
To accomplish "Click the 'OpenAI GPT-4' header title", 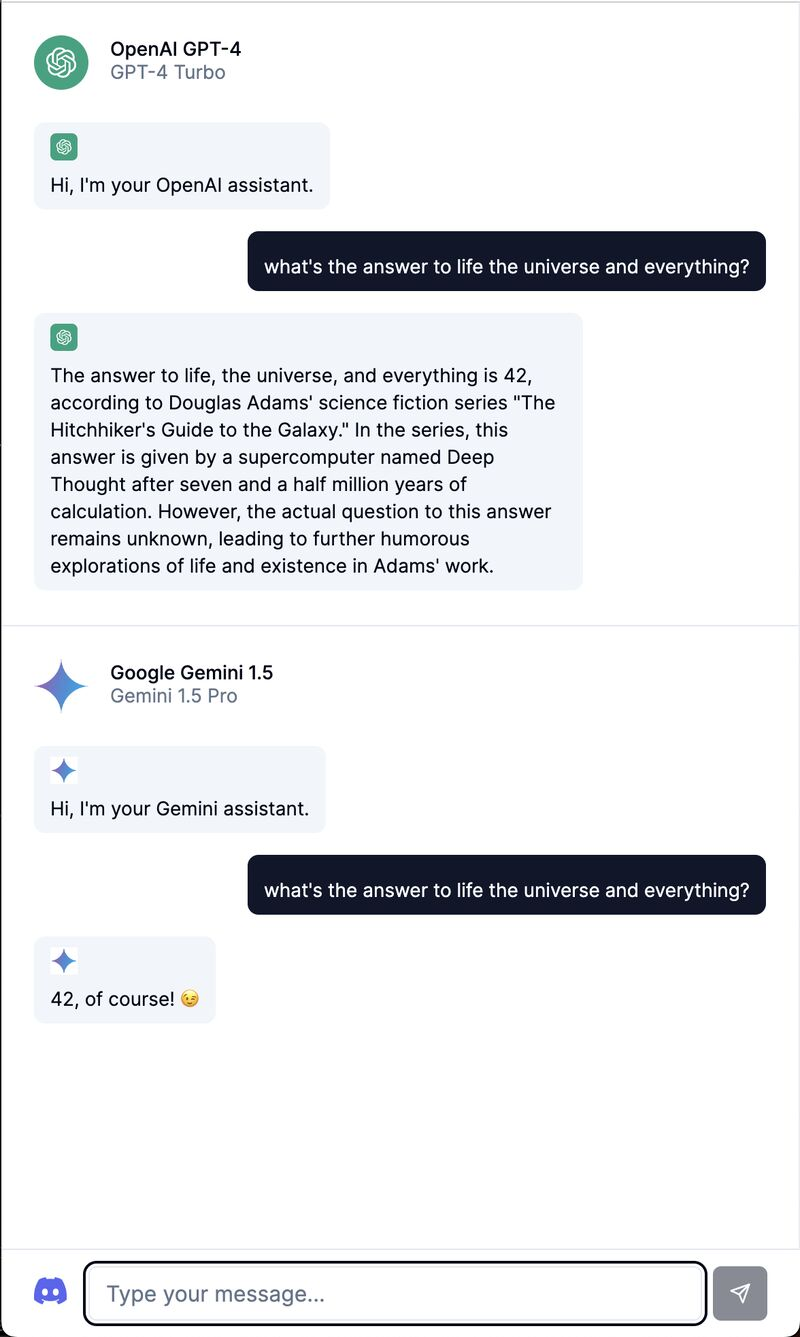I will 176,49.
